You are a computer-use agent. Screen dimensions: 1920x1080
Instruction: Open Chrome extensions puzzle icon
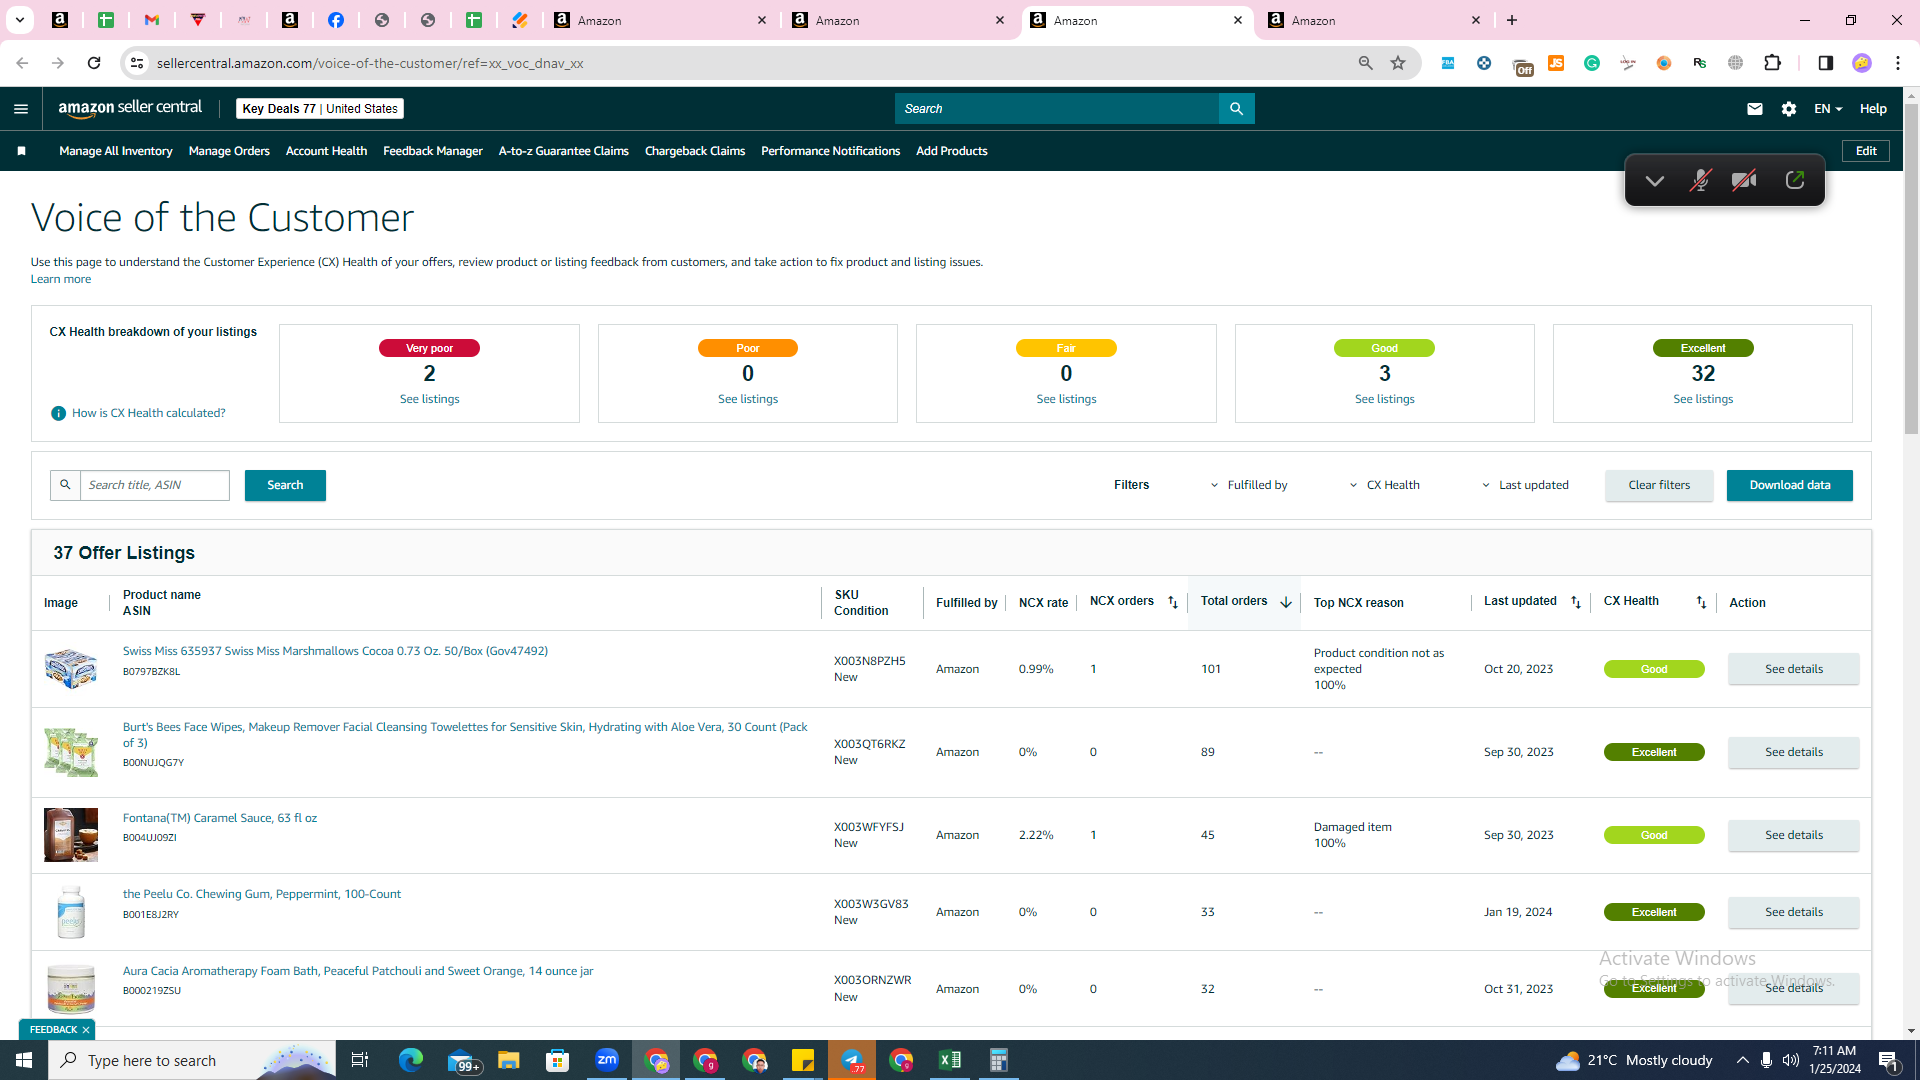click(1772, 63)
